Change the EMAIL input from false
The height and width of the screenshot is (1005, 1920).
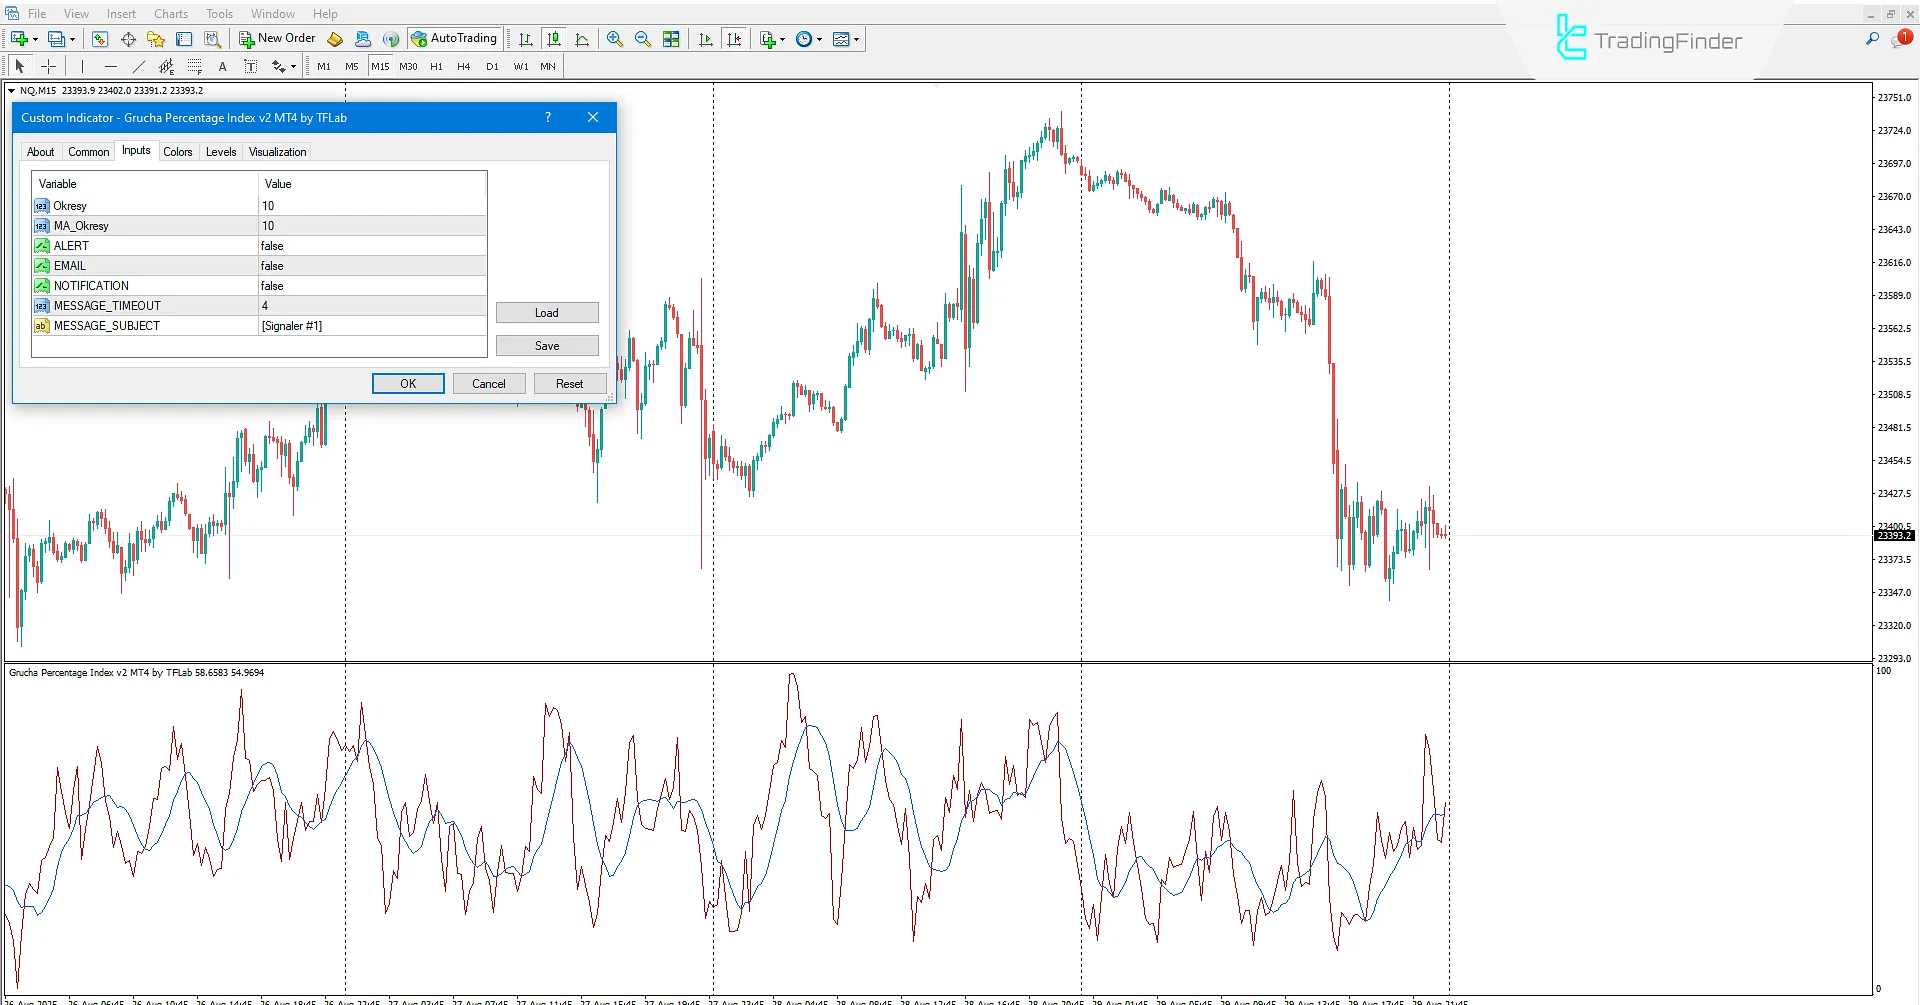coord(300,265)
